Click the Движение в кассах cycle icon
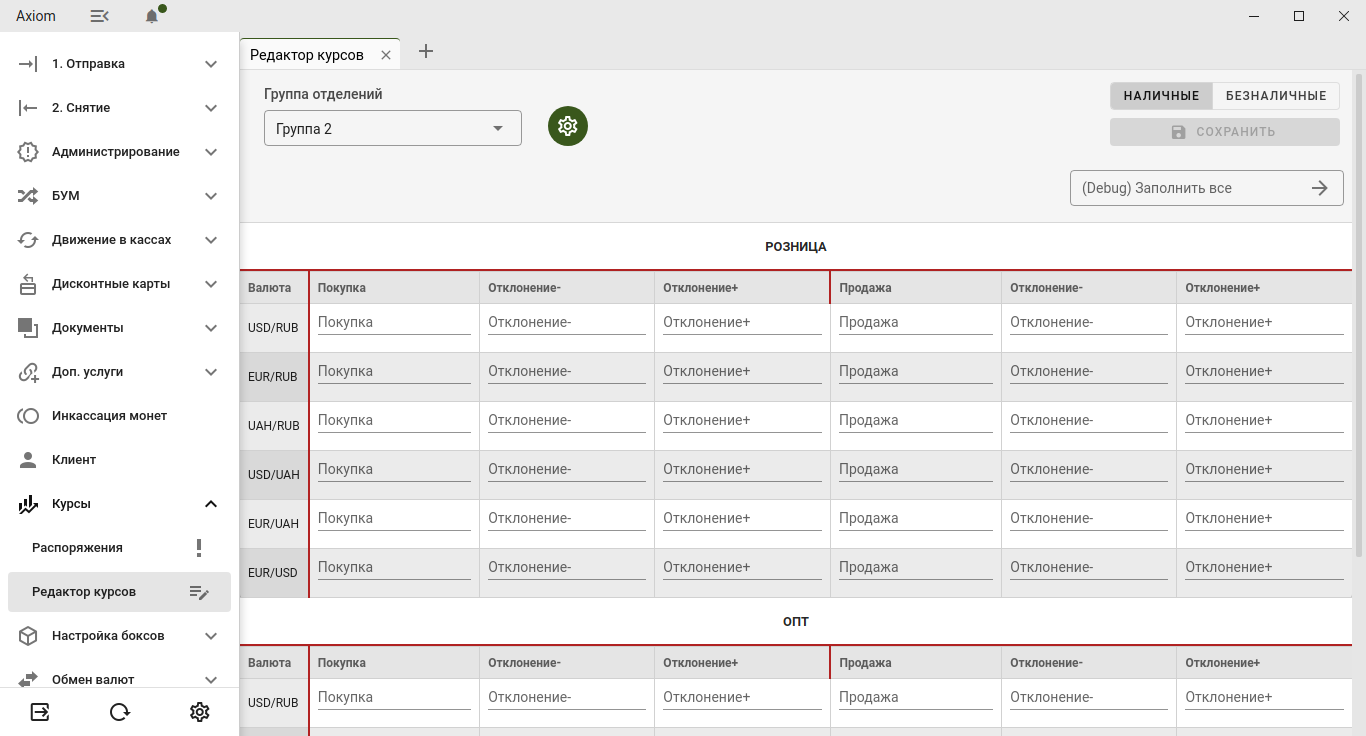The height and width of the screenshot is (736, 1366). tap(28, 240)
